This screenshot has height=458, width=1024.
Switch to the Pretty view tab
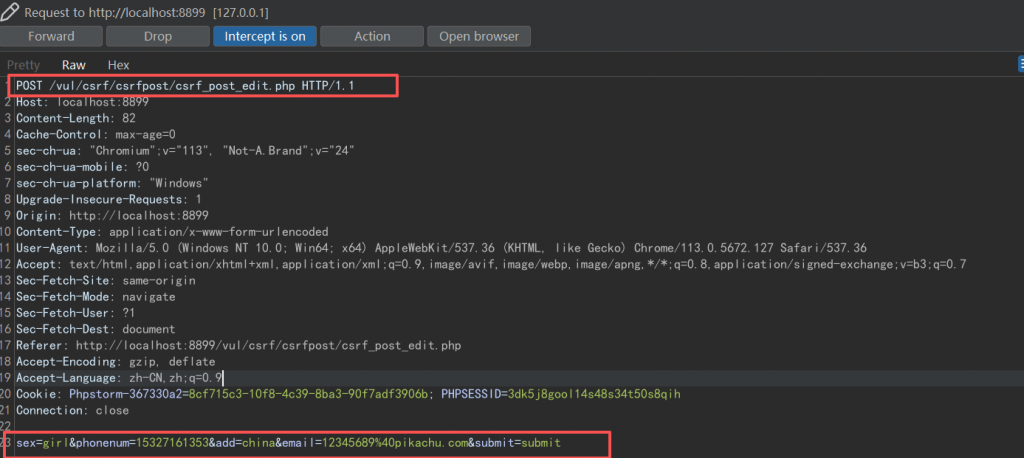pyautogui.click(x=24, y=65)
